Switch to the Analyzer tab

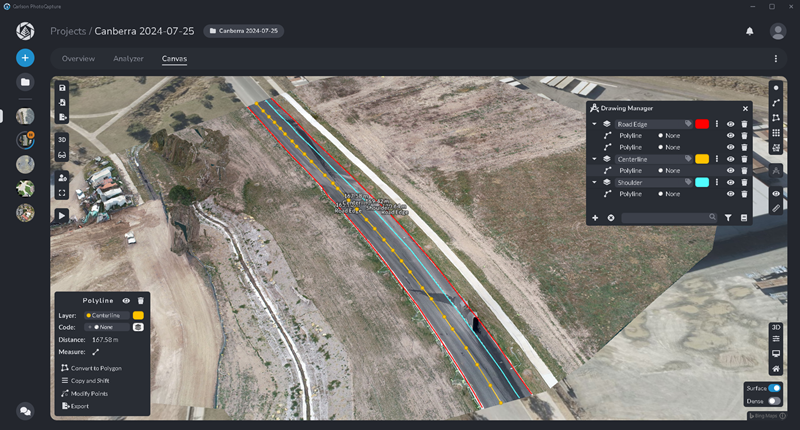coord(128,59)
